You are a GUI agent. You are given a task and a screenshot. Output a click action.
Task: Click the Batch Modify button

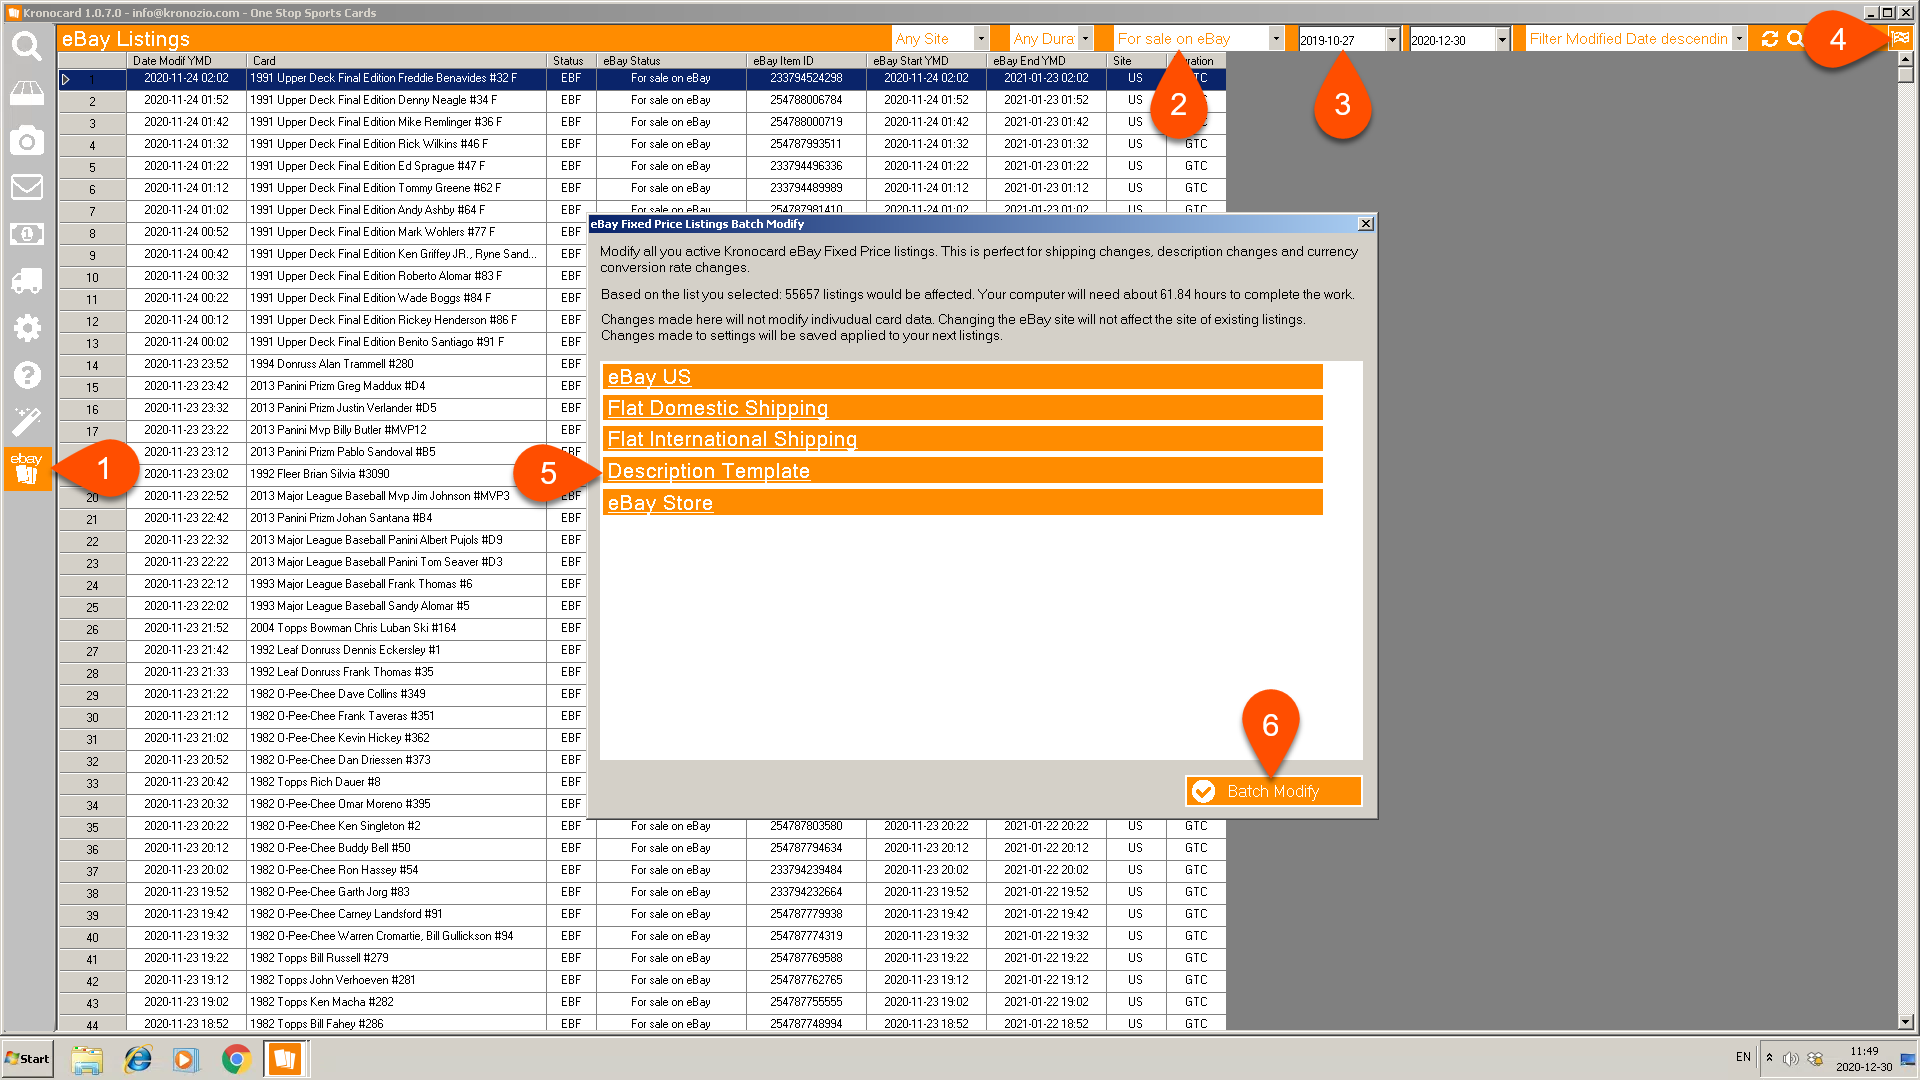[1273, 791]
